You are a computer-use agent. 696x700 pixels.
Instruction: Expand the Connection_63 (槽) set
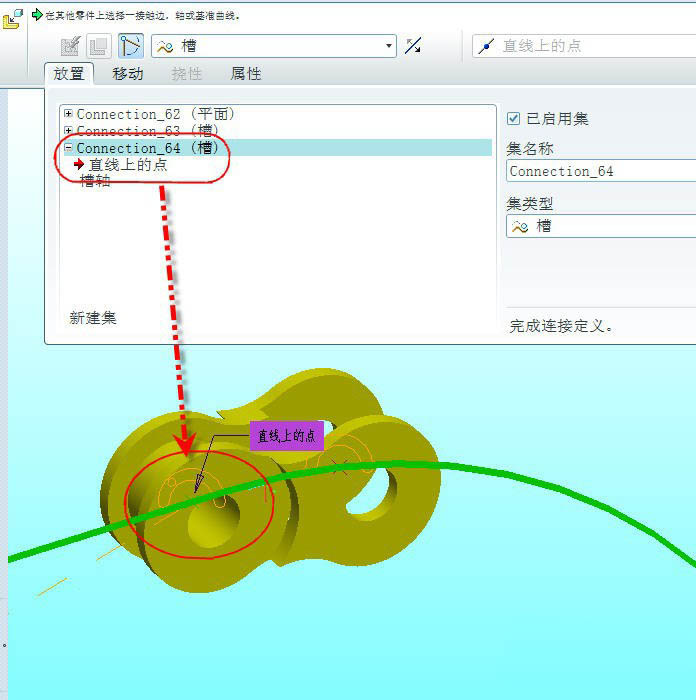point(68,130)
